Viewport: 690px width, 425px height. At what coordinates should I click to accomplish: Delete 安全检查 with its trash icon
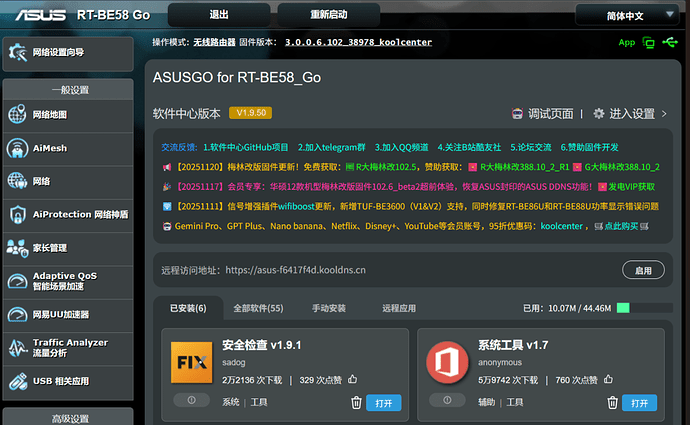pyautogui.click(x=356, y=403)
